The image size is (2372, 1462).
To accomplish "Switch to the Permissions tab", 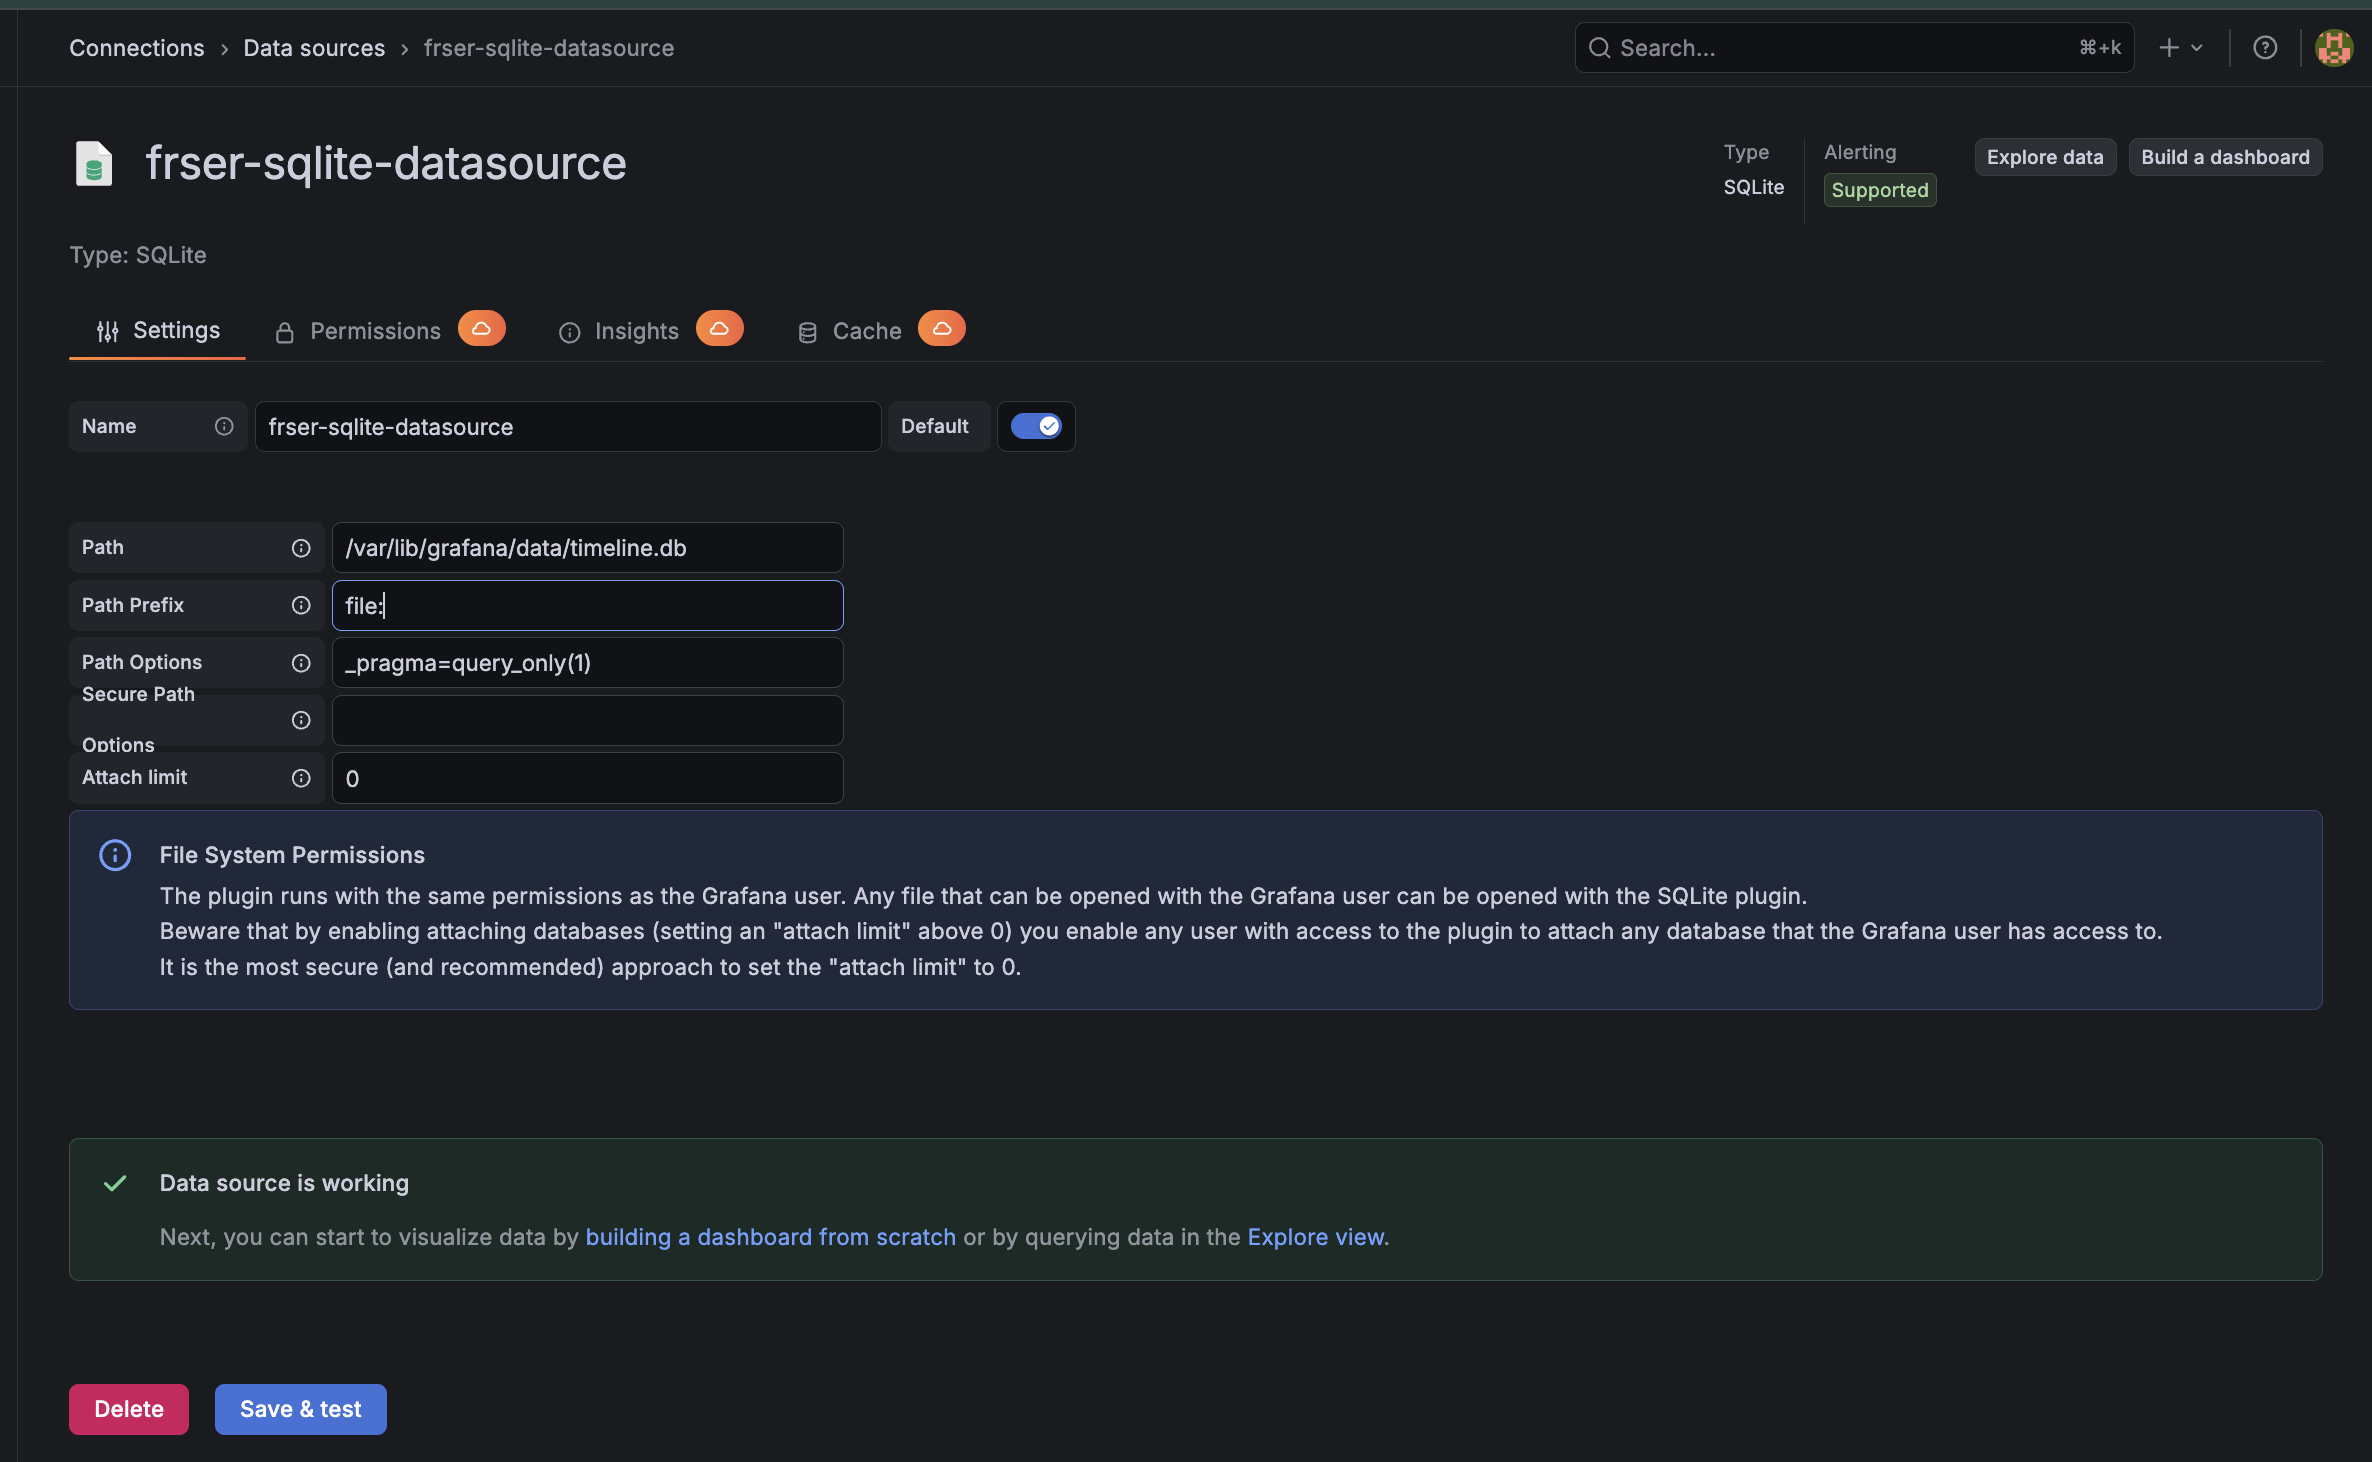I will [x=358, y=332].
